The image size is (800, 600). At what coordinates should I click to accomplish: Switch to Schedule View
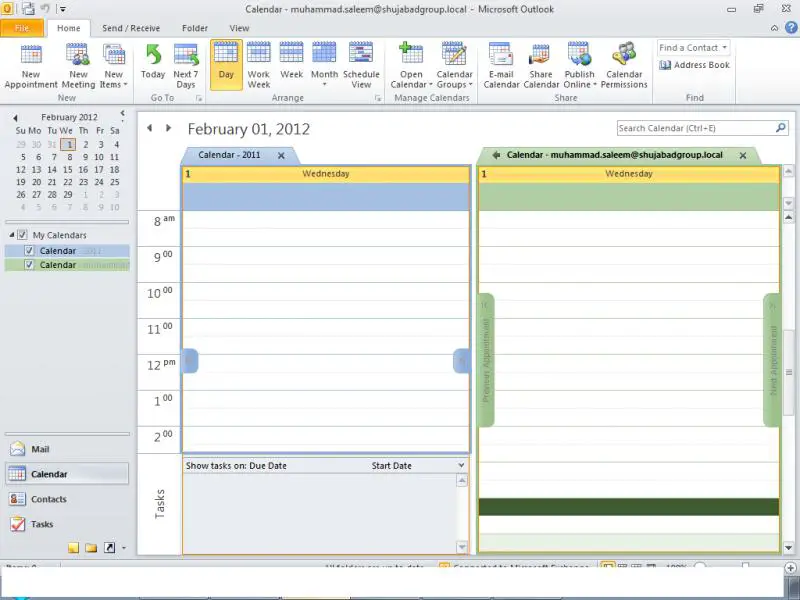coord(361,66)
